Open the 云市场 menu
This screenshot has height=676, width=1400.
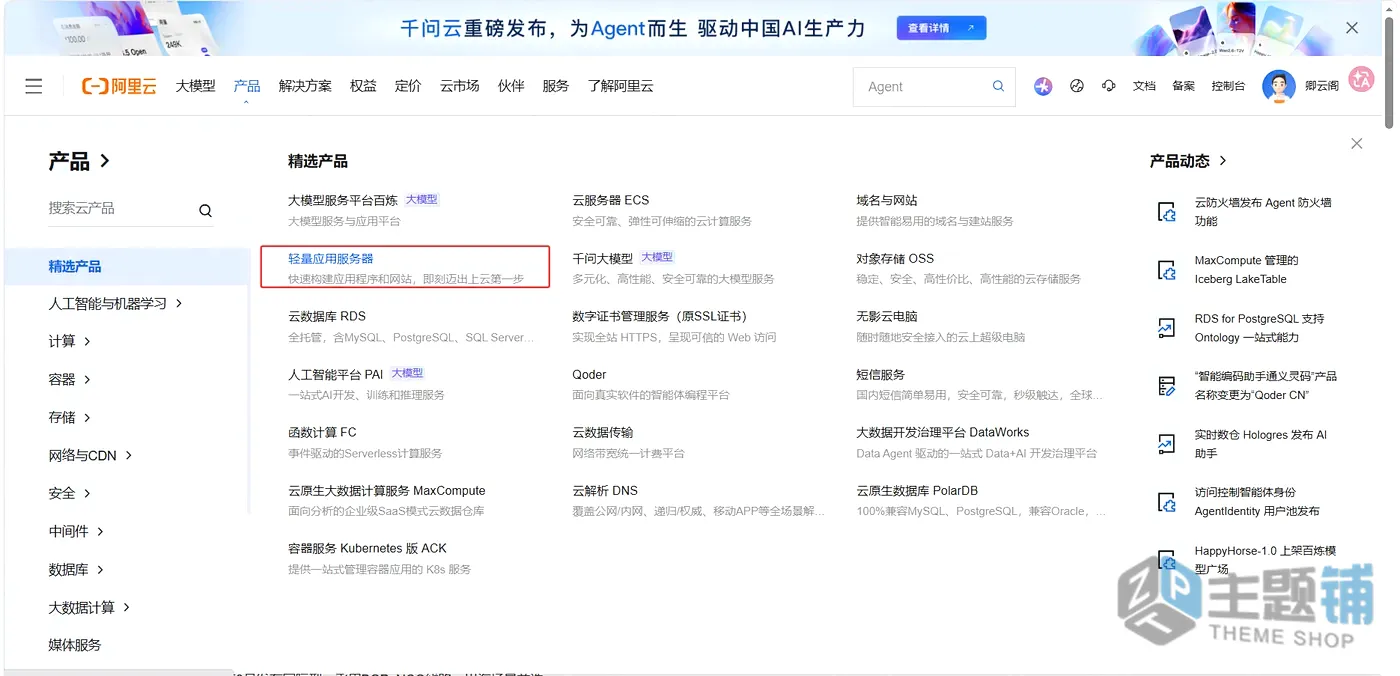[460, 86]
